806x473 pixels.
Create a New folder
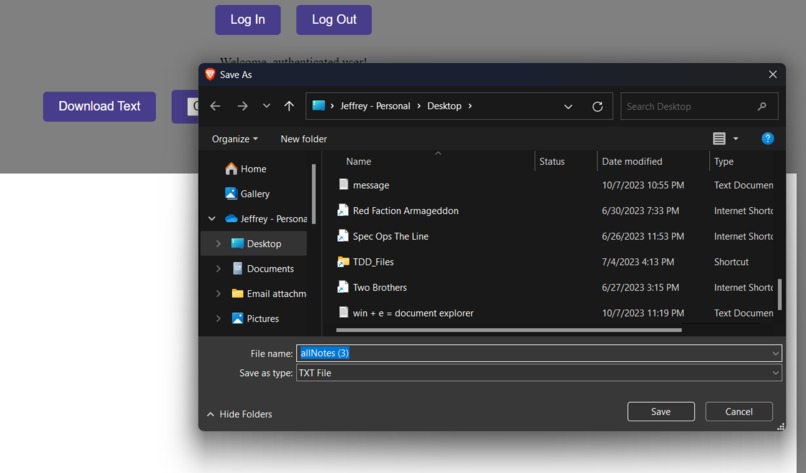pyautogui.click(x=303, y=139)
